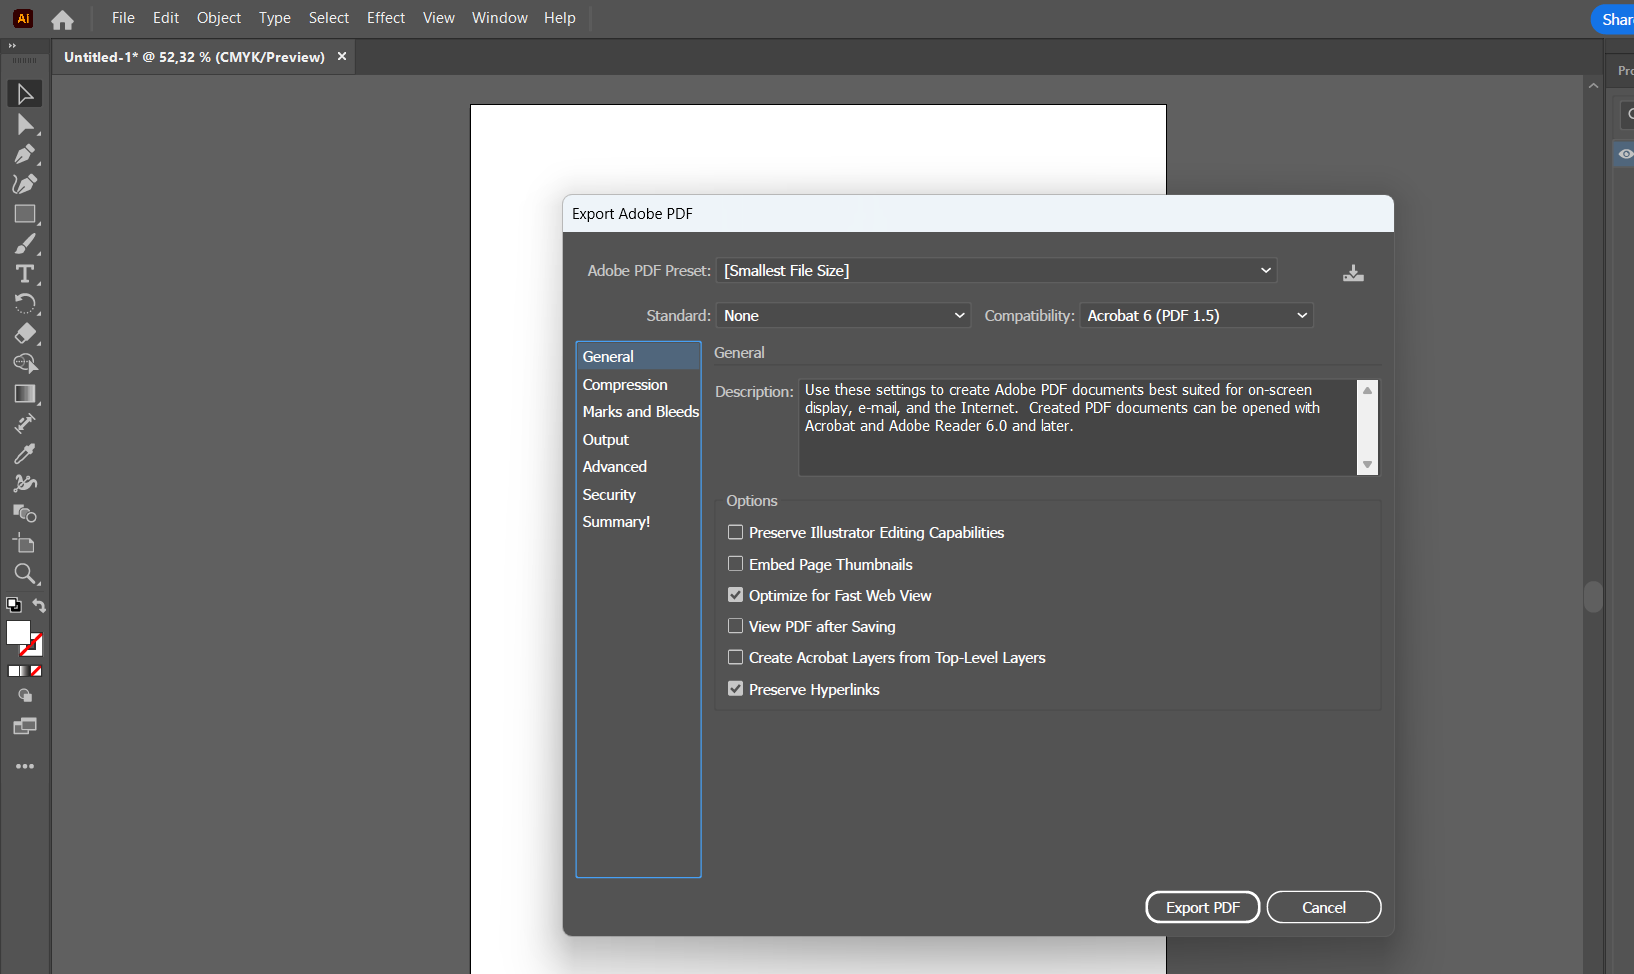Open the Select menu
The image size is (1634, 974).
click(x=329, y=18)
